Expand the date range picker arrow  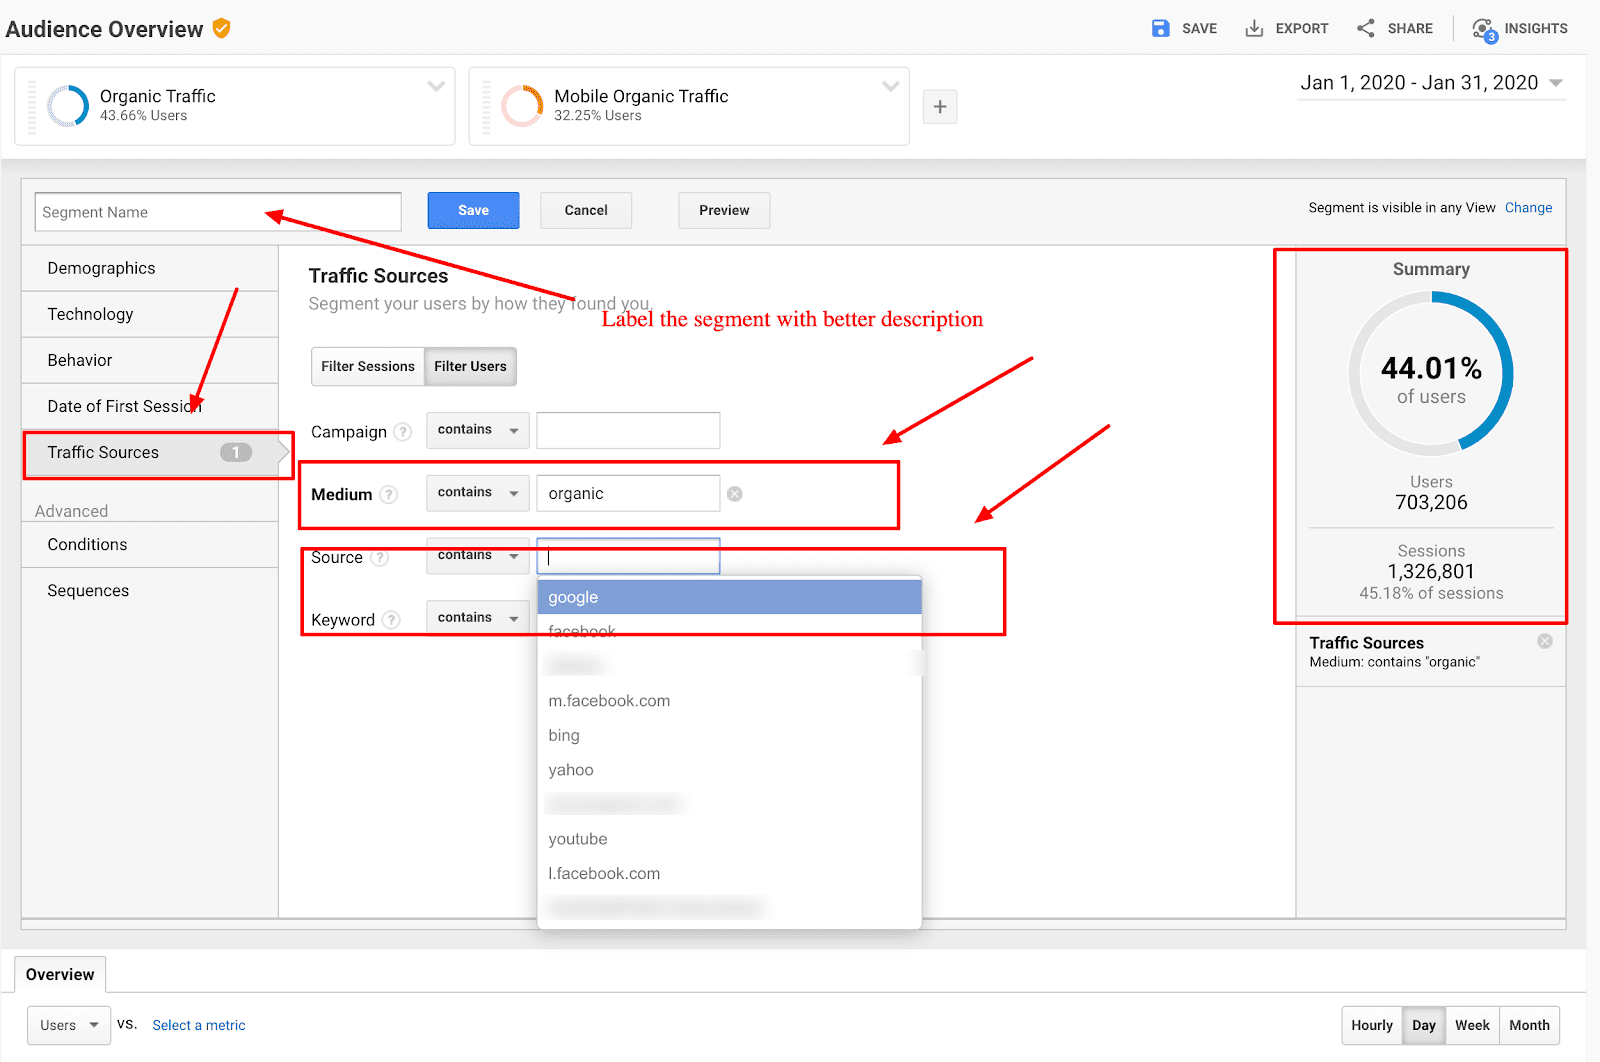1556,83
